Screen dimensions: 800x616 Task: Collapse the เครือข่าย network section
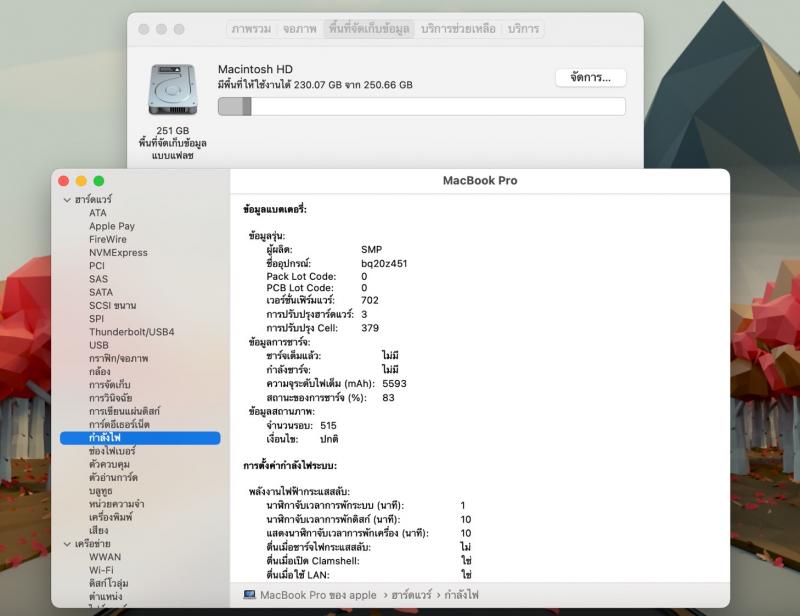click(x=67, y=544)
